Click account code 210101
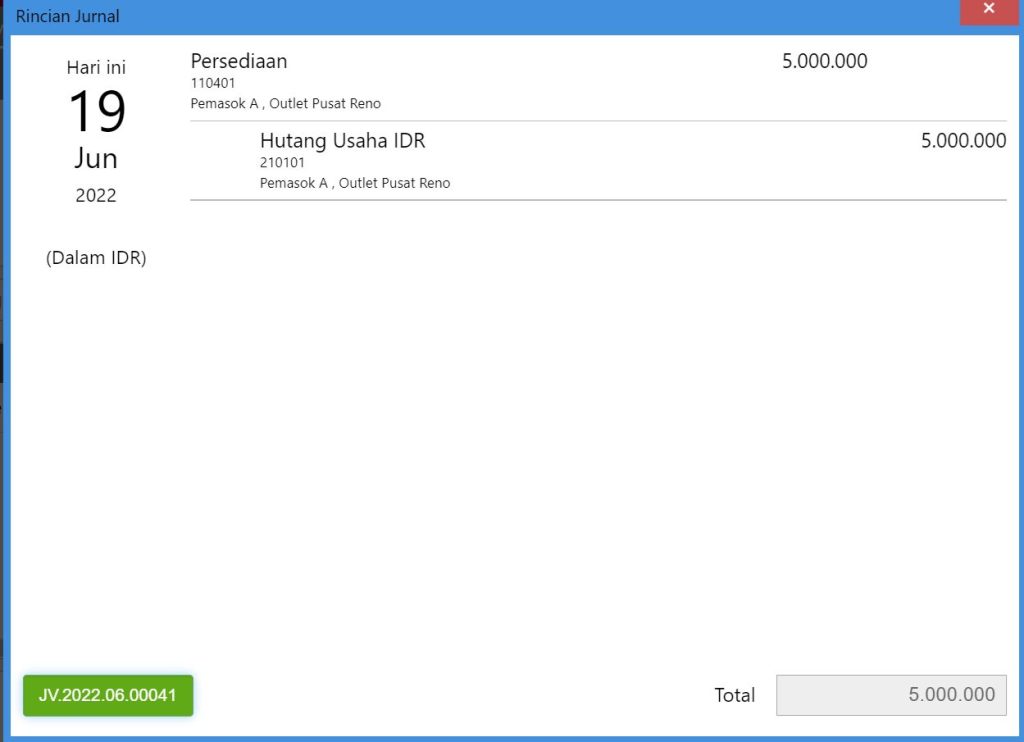Image resolution: width=1024 pixels, height=742 pixels. (x=282, y=163)
